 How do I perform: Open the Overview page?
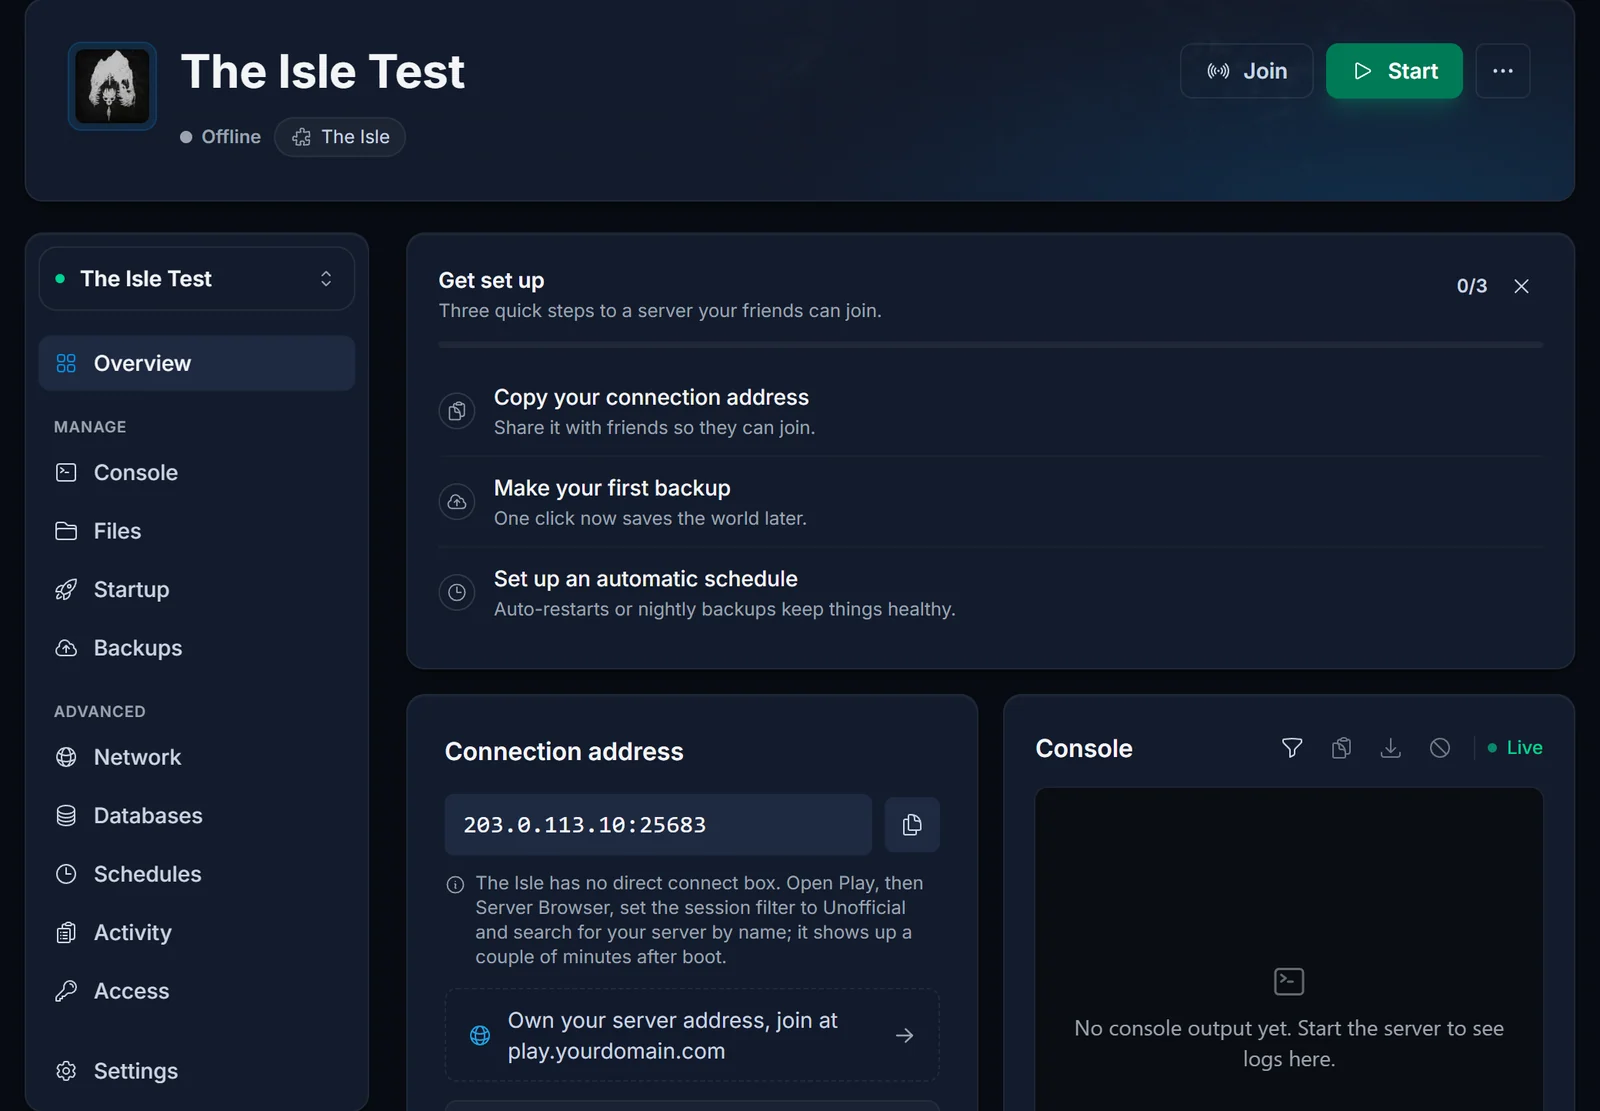coord(197,363)
